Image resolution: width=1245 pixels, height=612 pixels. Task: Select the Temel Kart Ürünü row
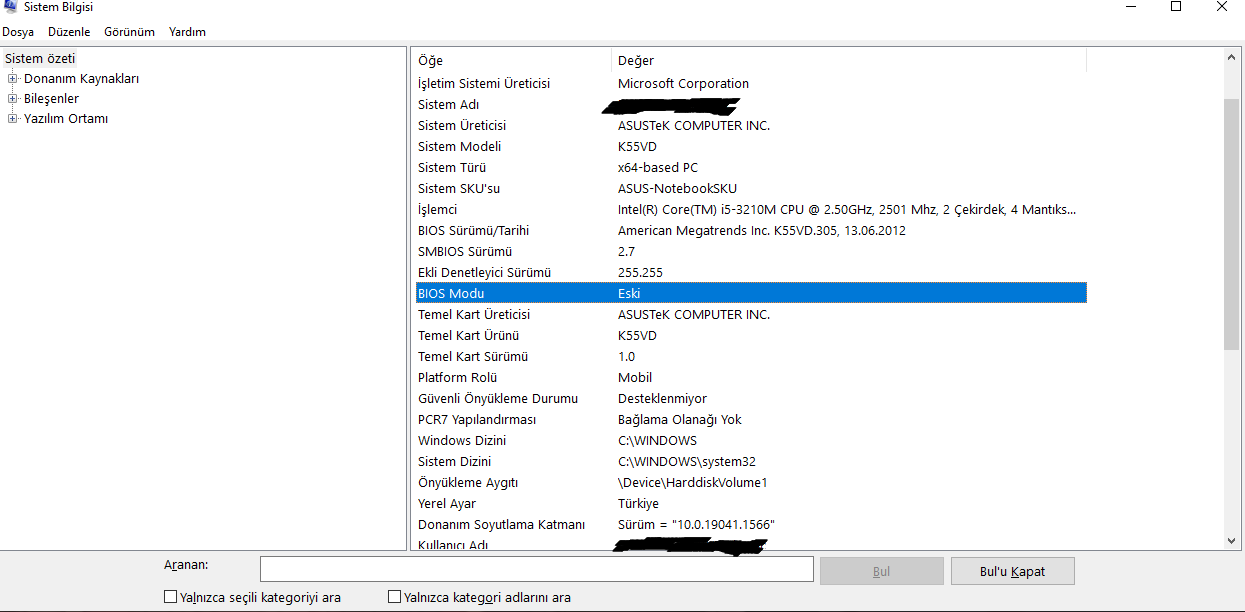coord(751,335)
